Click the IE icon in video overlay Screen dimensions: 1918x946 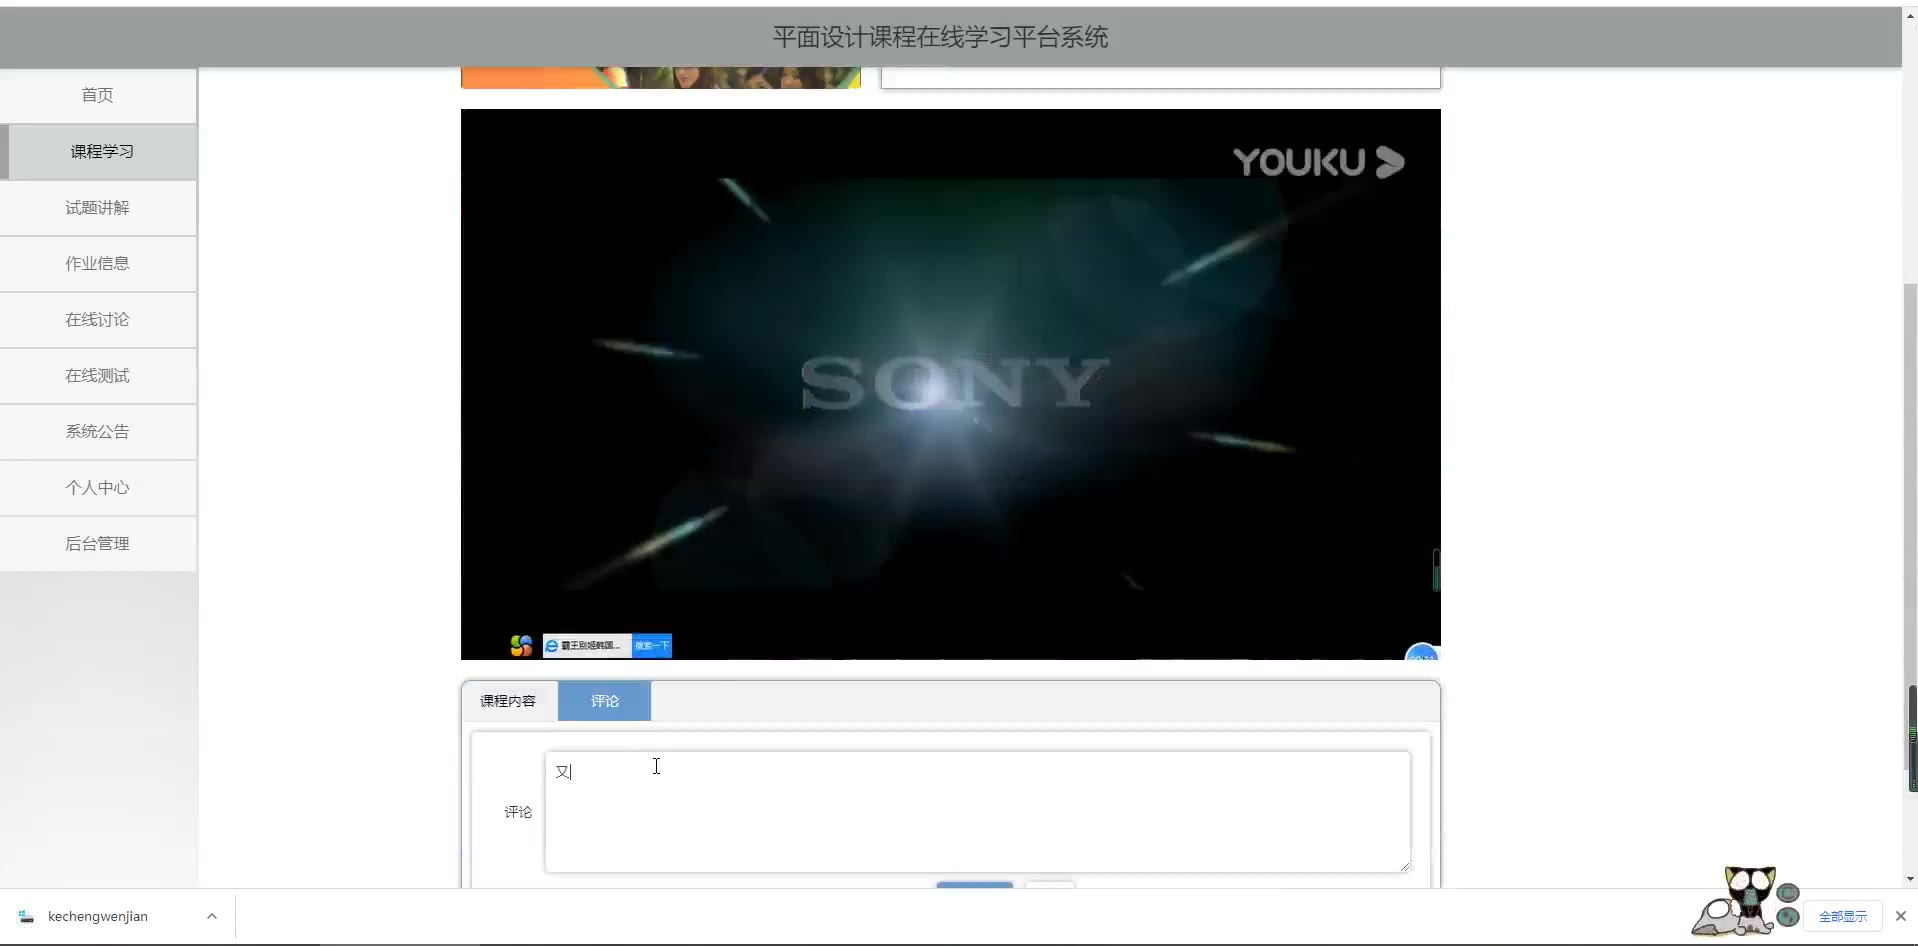[x=551, y=646]
